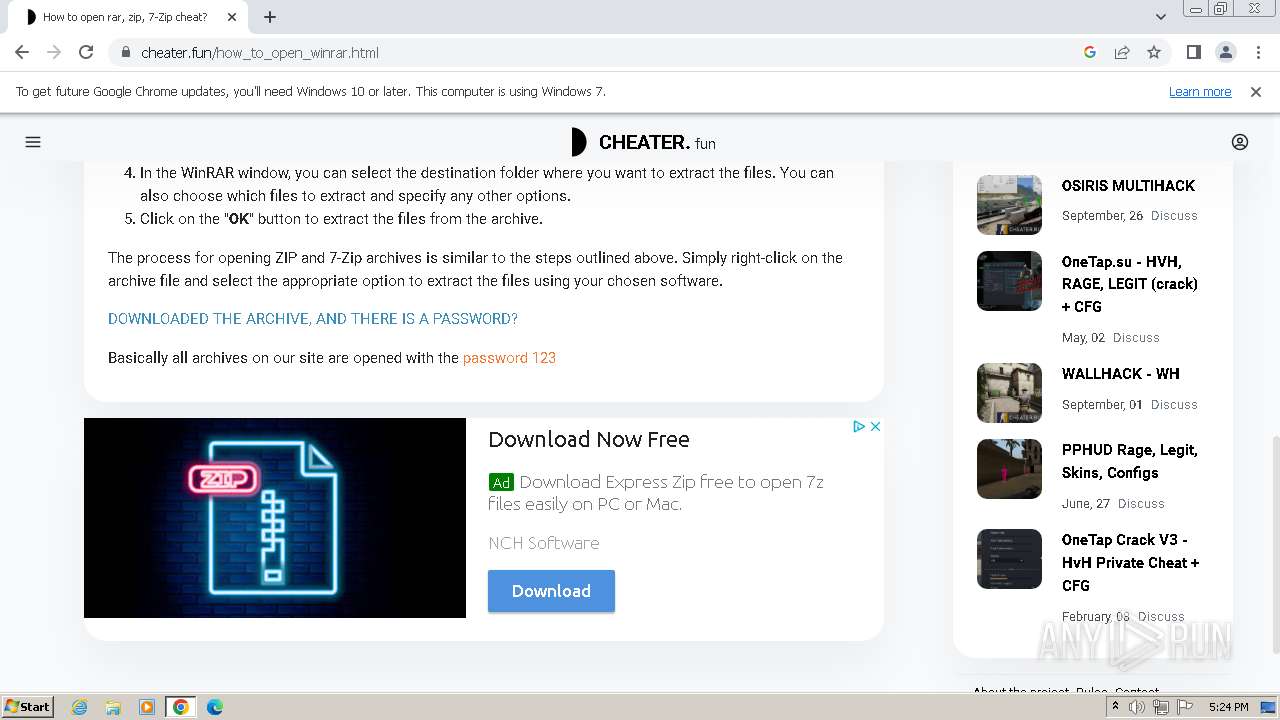This screenshot has width=1280, height=720.
Task: Close the 'How to open rar' tab
Action: pyautogui.click(x=232, y=17)
